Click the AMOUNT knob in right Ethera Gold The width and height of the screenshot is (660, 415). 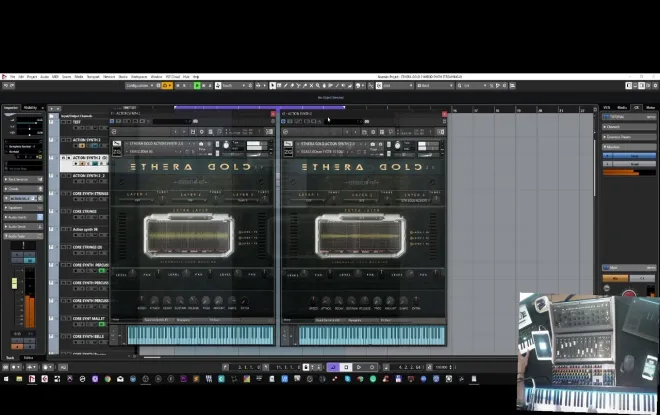pos(390,301)
